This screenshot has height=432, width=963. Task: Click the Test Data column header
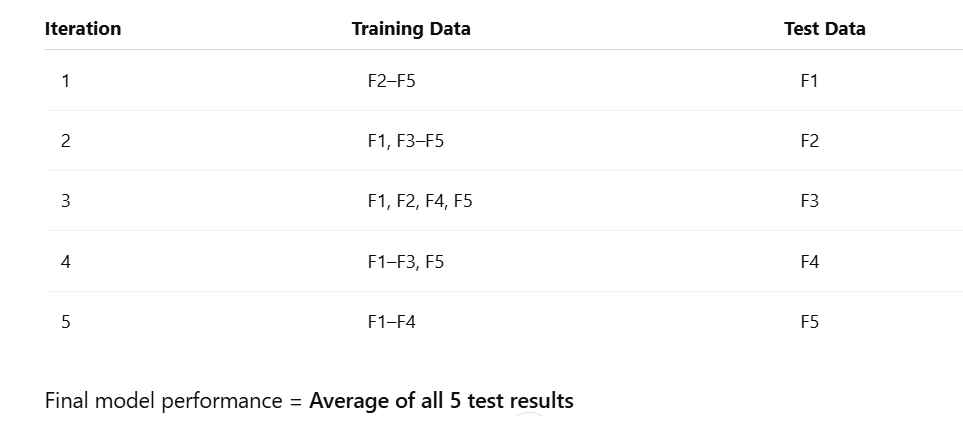point(824,29)
